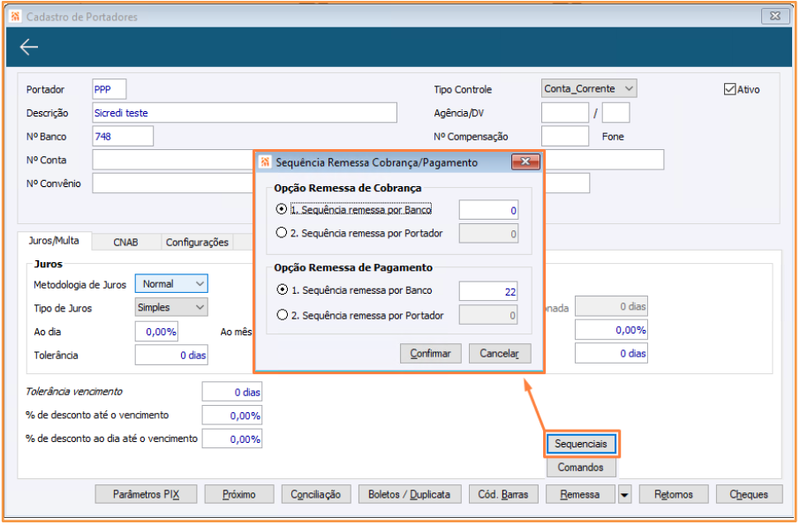Click % de desconto ao dia field
Screen dimensions: 800x525
pyautogui.click(x=232, y=439)
